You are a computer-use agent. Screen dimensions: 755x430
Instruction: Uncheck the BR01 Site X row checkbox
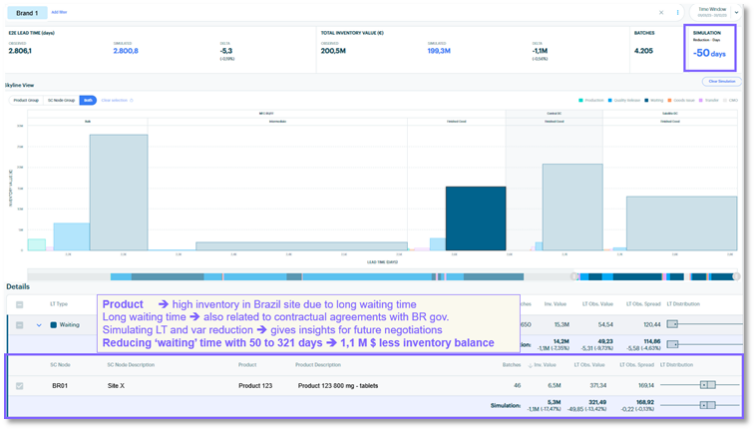[19, 386]
